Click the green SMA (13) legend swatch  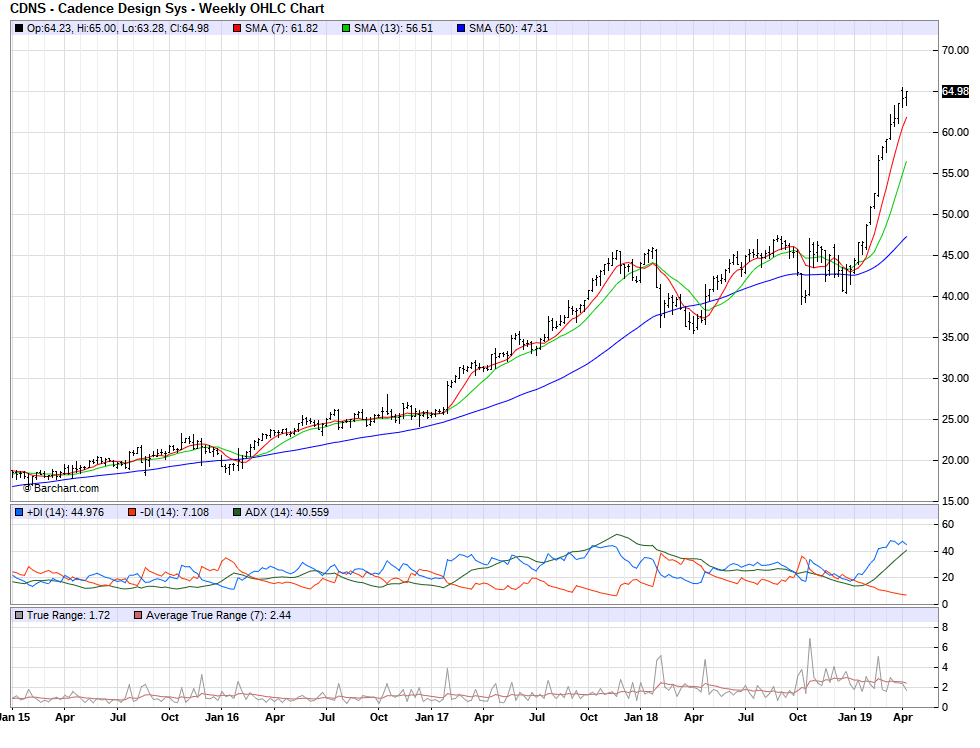coord(346,28)
